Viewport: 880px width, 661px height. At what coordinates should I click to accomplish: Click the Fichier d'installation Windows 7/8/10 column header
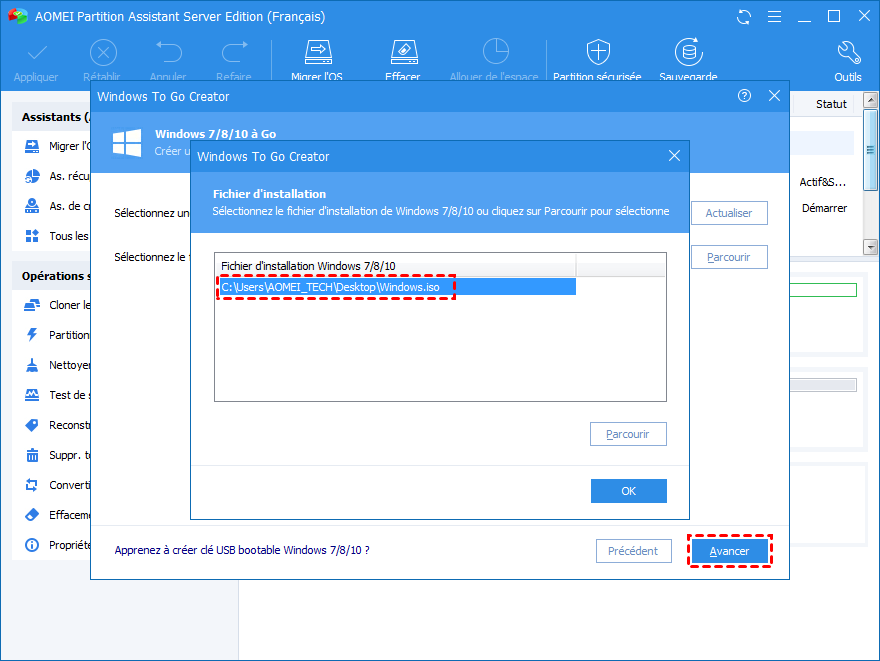396,266
